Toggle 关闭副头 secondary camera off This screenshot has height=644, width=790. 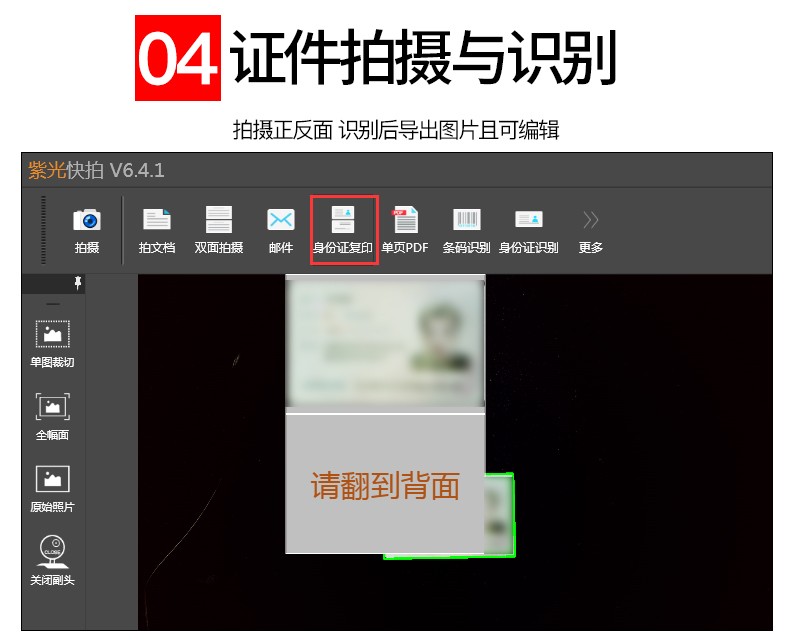[52, 559]
